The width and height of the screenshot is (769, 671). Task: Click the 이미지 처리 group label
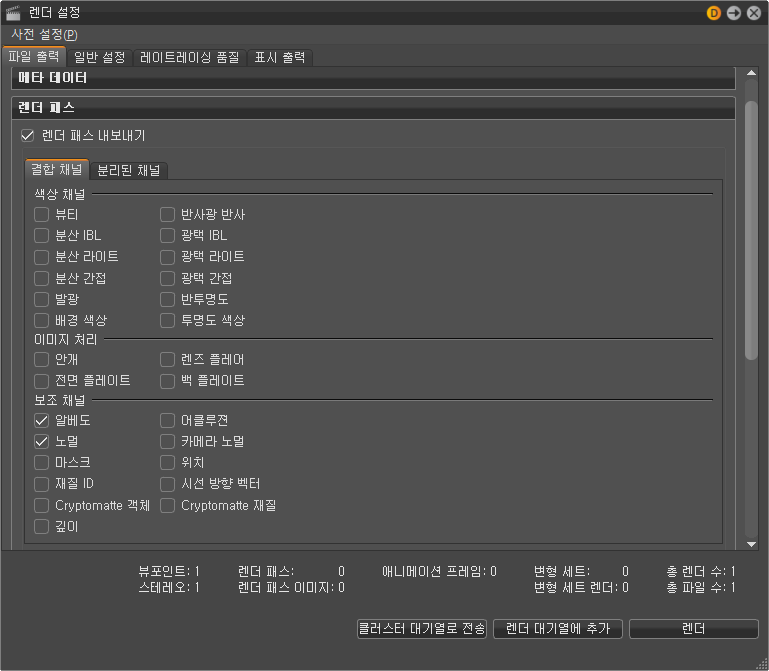click(66, 339)
